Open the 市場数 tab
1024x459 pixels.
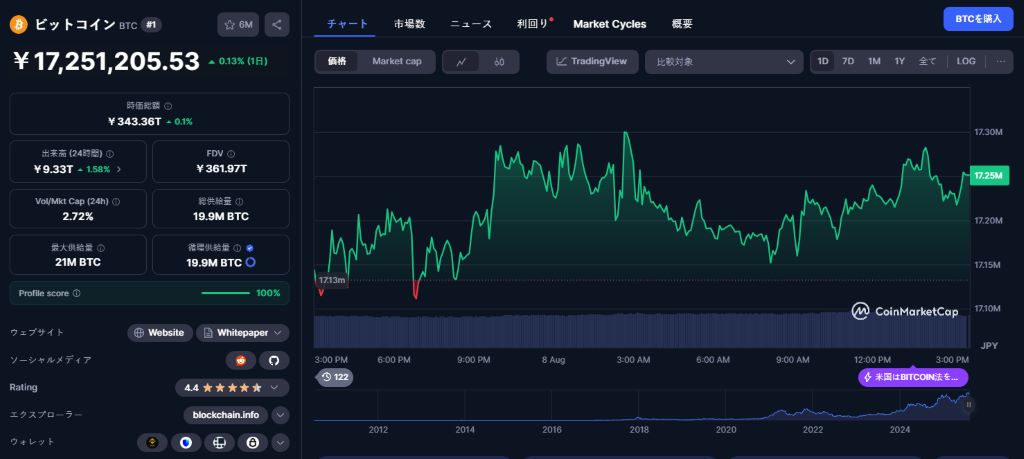click(409, 24)
